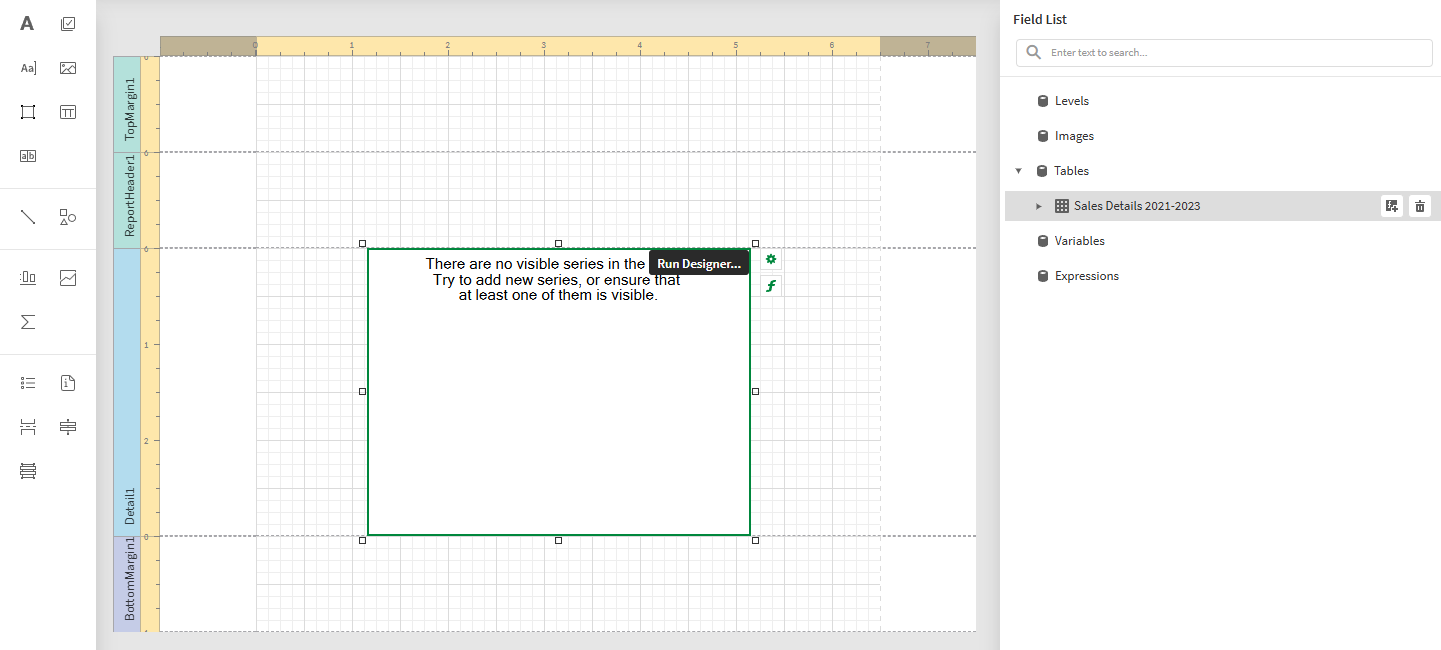Select the Line drawing tool
Screen dimensions: 1441x650
[x=28, y=218]
